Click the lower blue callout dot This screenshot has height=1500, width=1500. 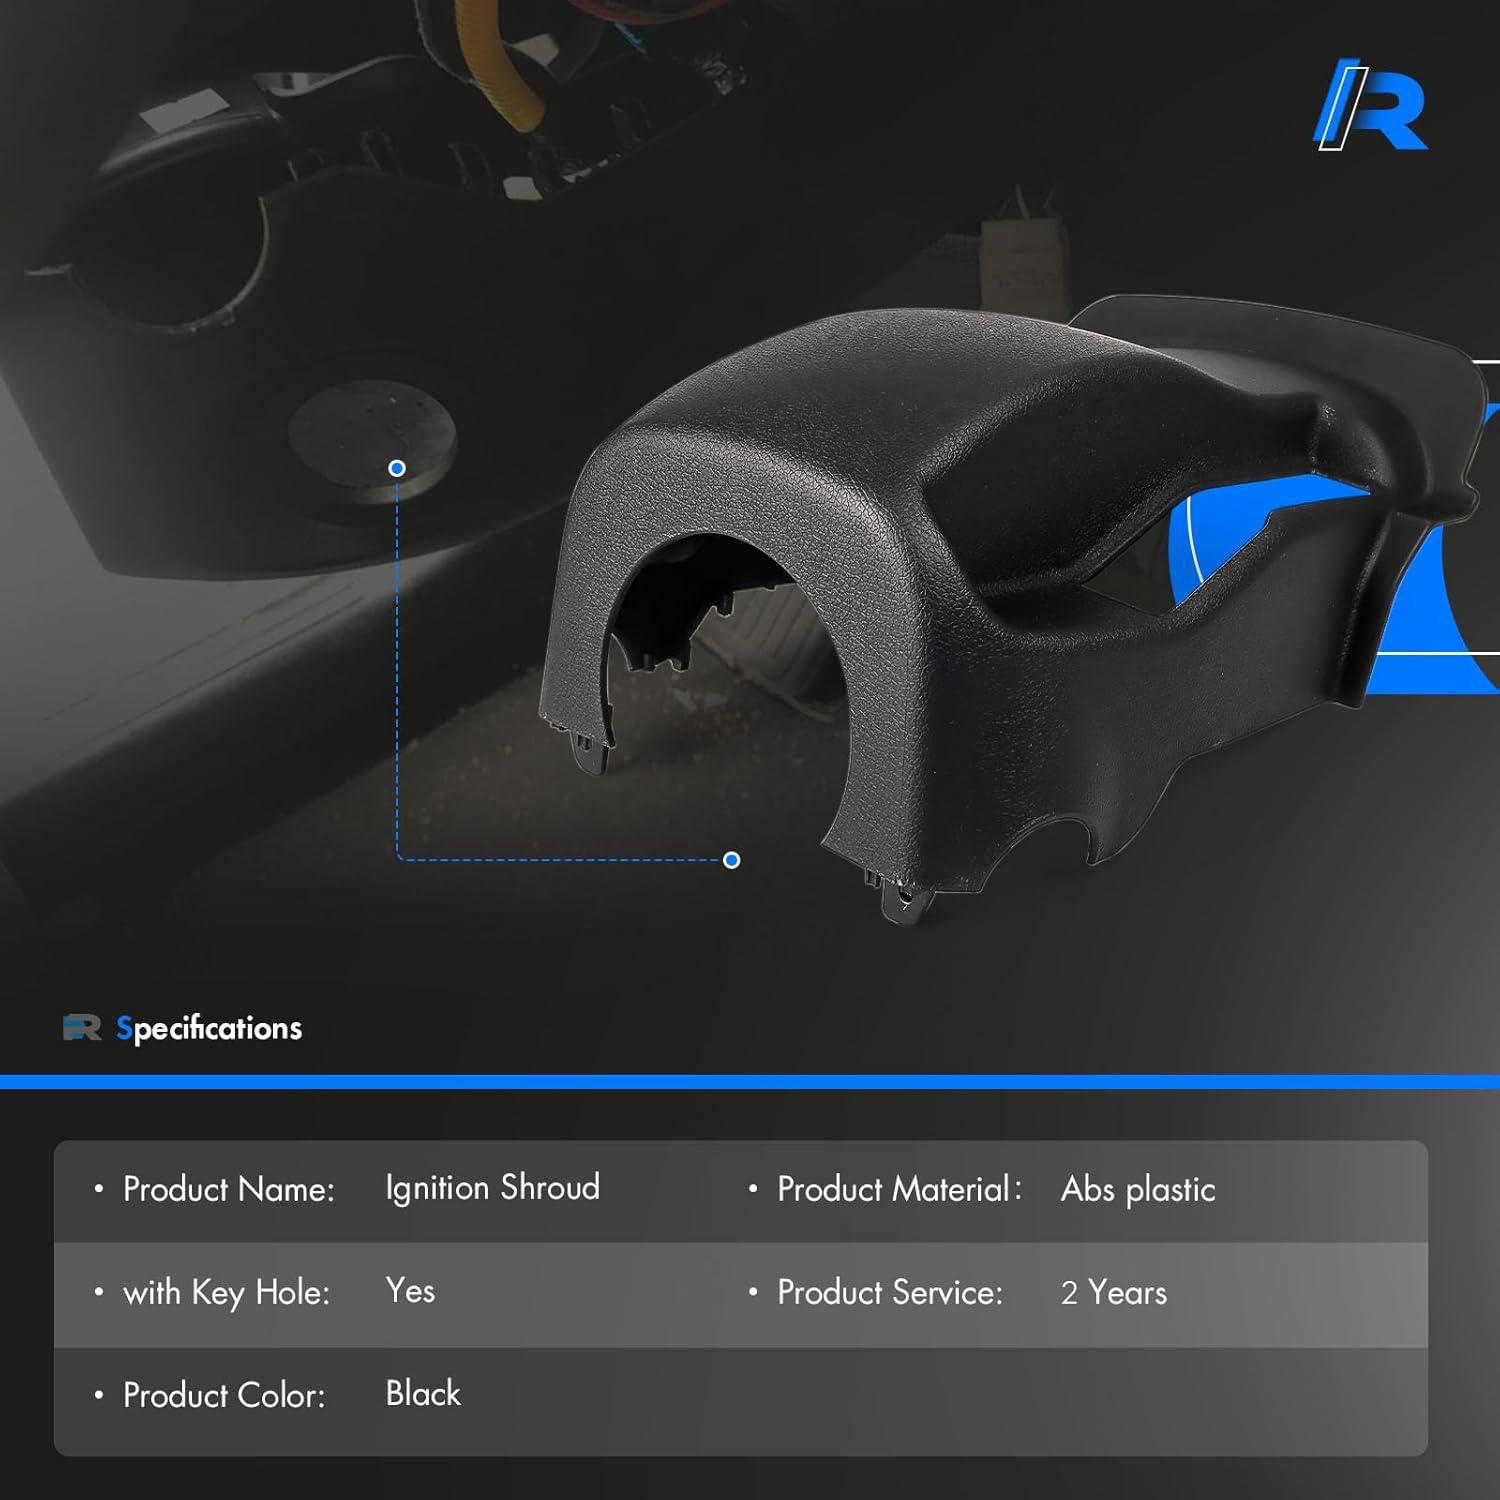point(731,860)
